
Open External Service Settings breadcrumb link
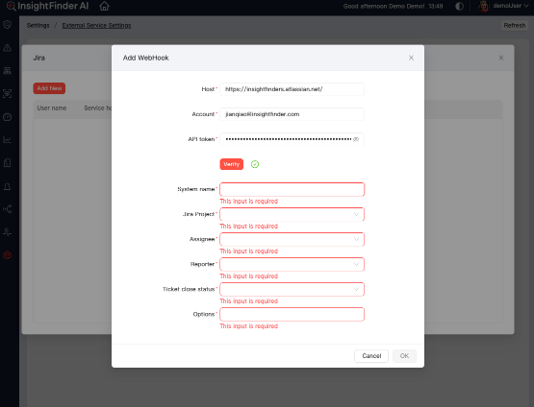pyautogui.click(x=96, y=26)
